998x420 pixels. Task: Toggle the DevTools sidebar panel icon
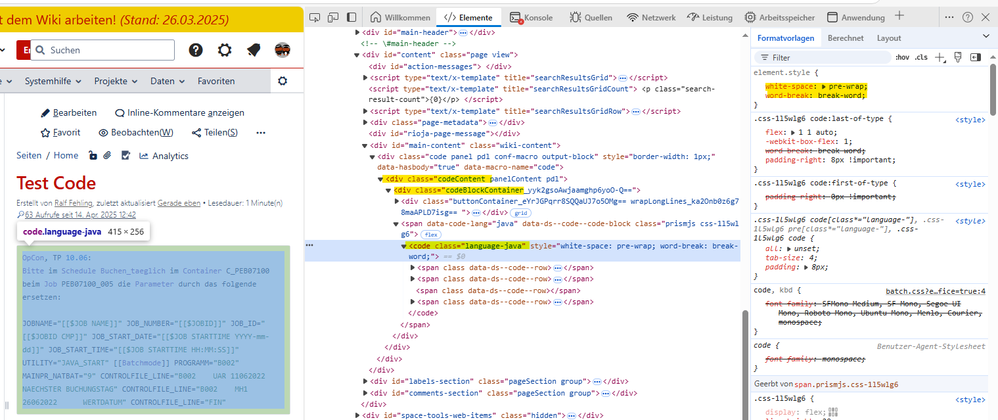[351, 17]
